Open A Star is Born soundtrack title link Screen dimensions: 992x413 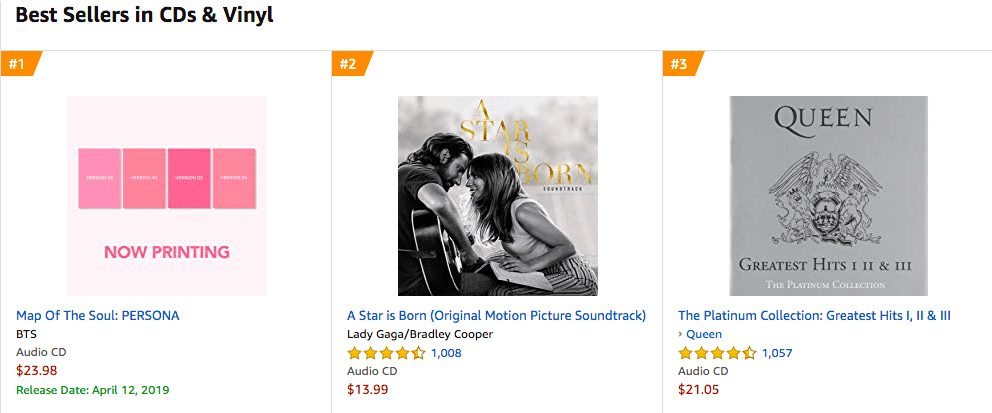tap(496, 315)
